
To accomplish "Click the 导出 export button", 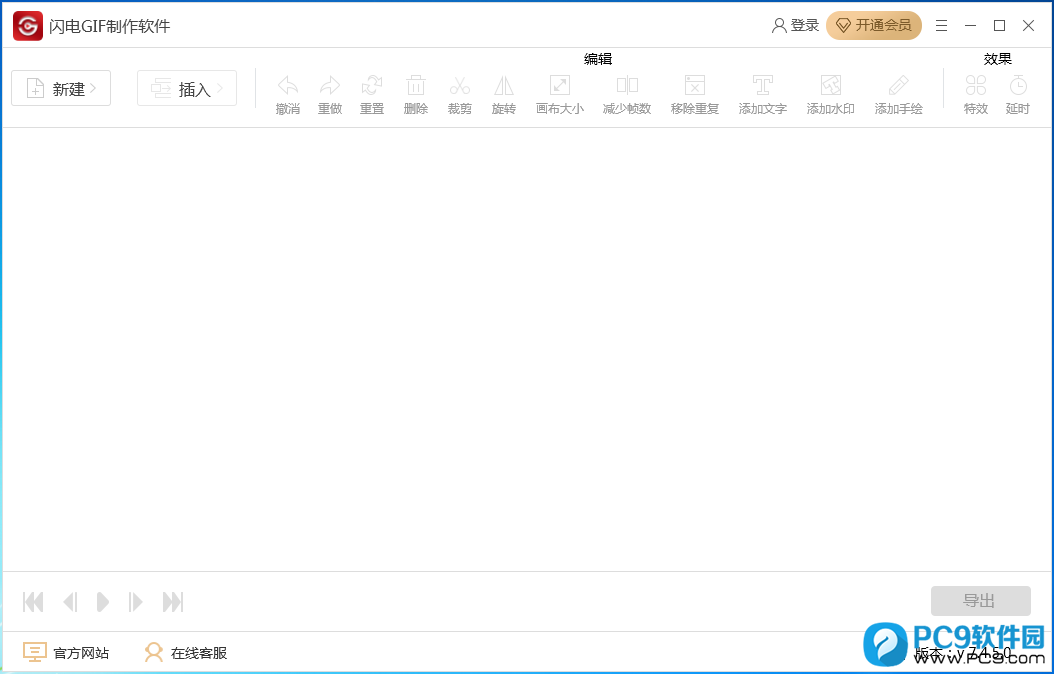I will click(981, 601).
